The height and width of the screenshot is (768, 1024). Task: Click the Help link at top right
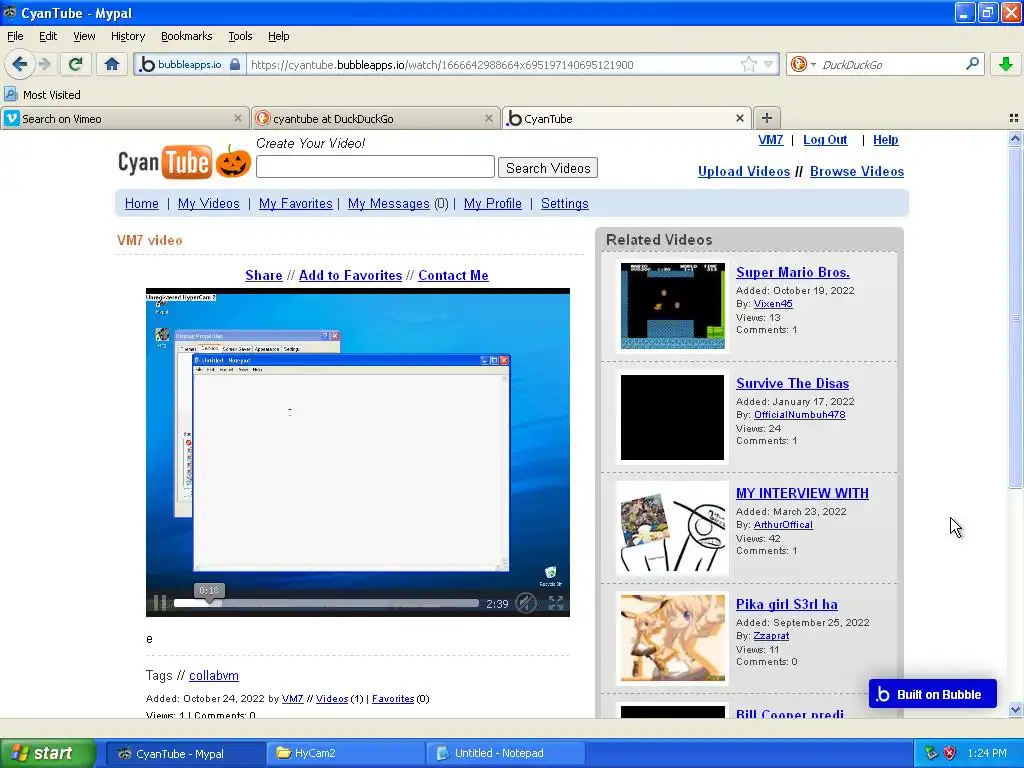click(x=886, y=140)
